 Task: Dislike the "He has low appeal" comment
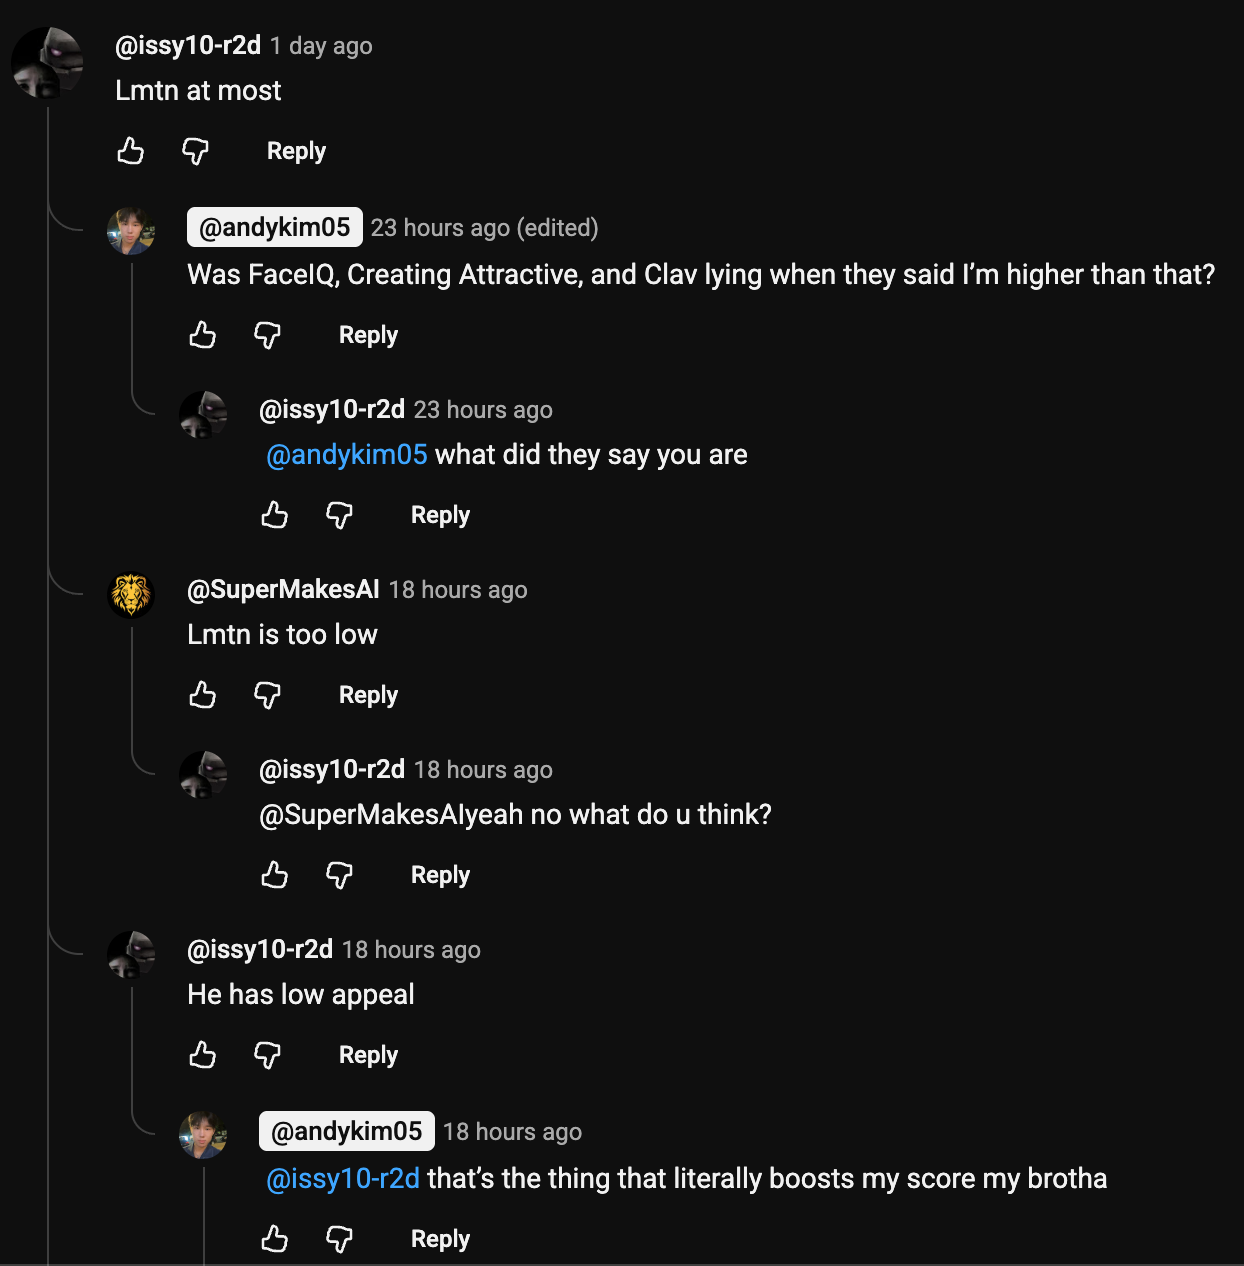click(267, 1055)
